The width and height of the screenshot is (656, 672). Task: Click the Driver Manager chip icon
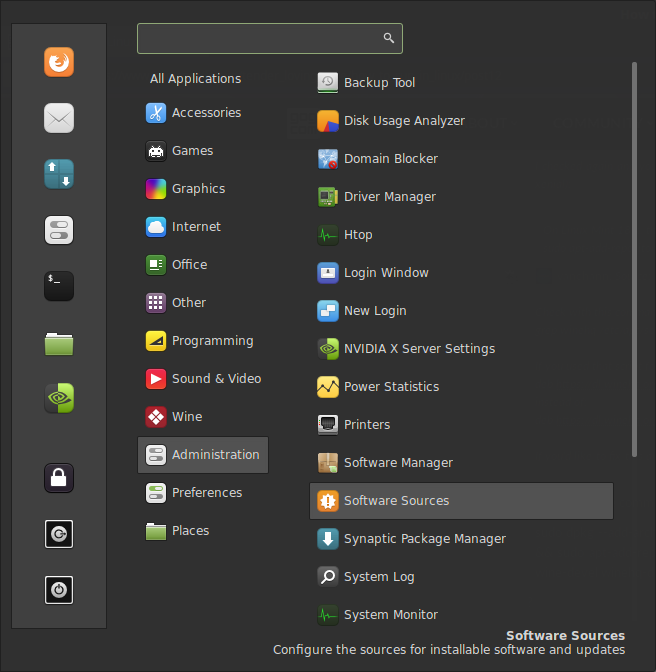pos(328,197)
